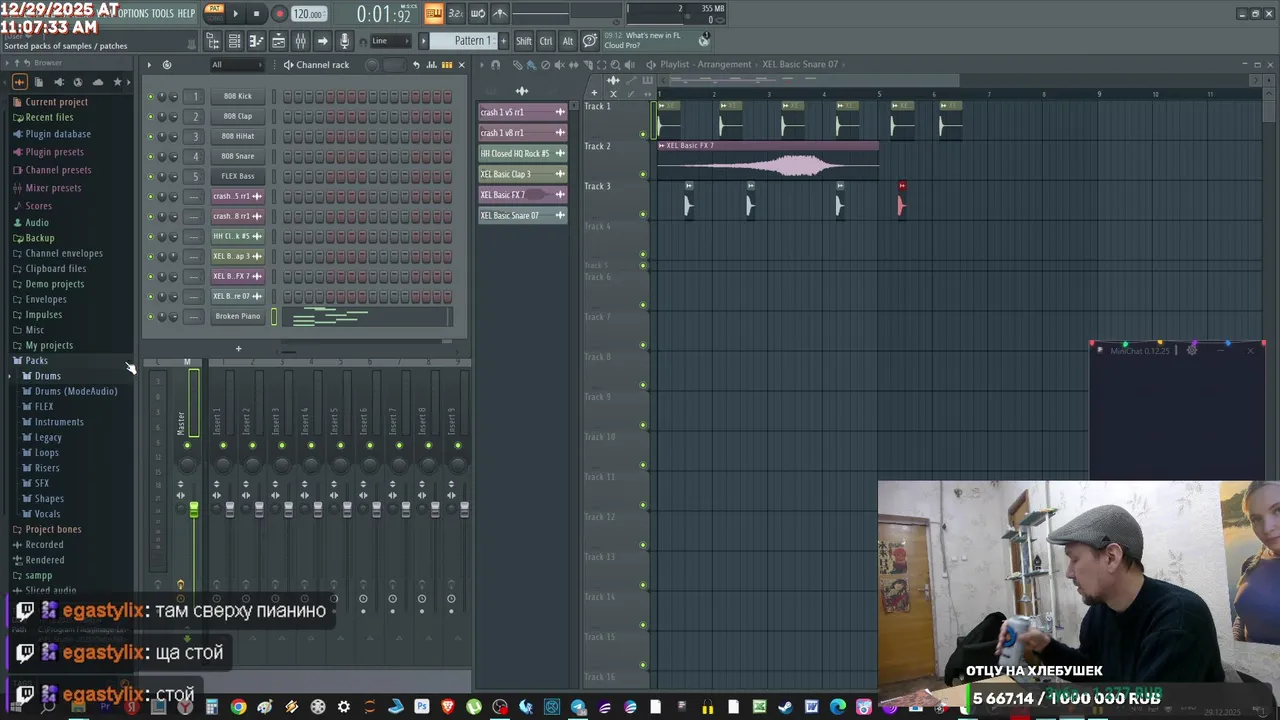
Task: Click the What's new news globe icon
Action: [704, 40]
